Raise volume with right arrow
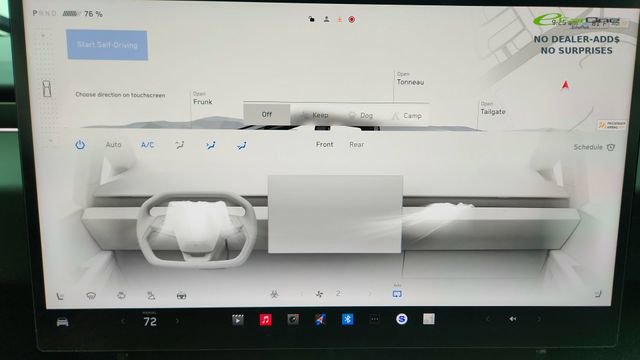The height and width of the screenshot is (360, 640). (x=539, y=319)
